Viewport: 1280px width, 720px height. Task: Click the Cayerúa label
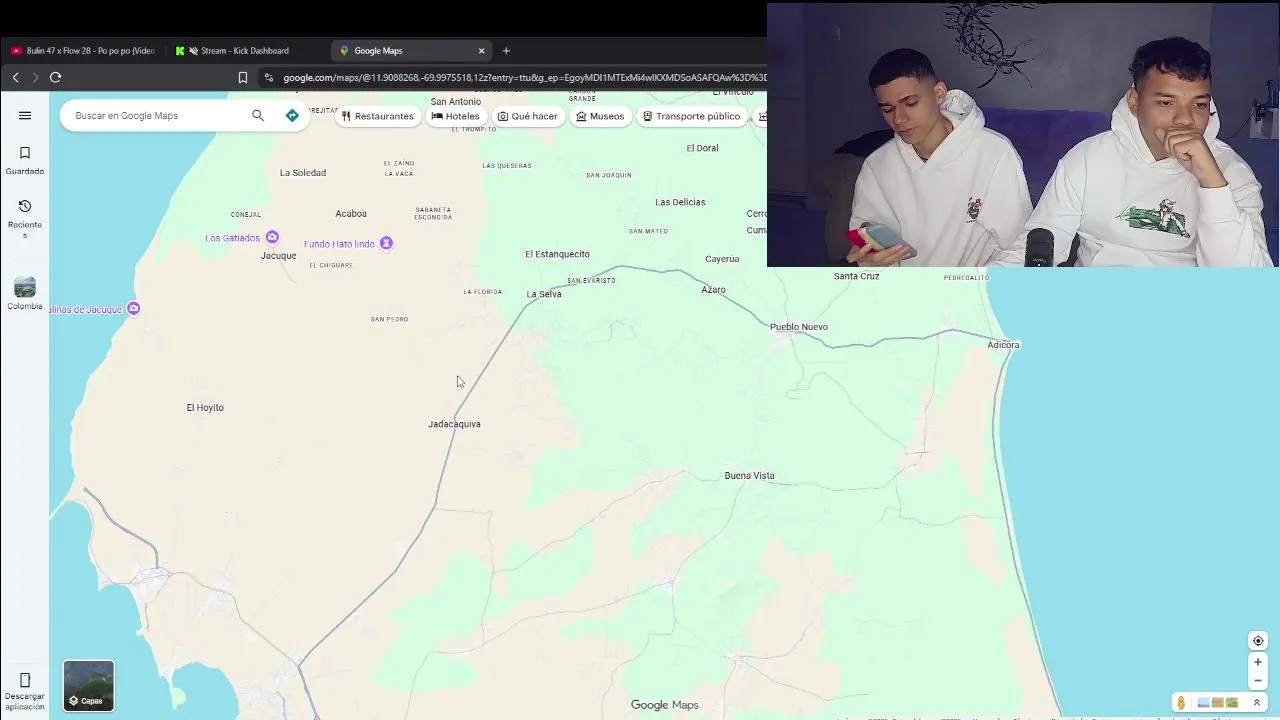coord(722,259)
